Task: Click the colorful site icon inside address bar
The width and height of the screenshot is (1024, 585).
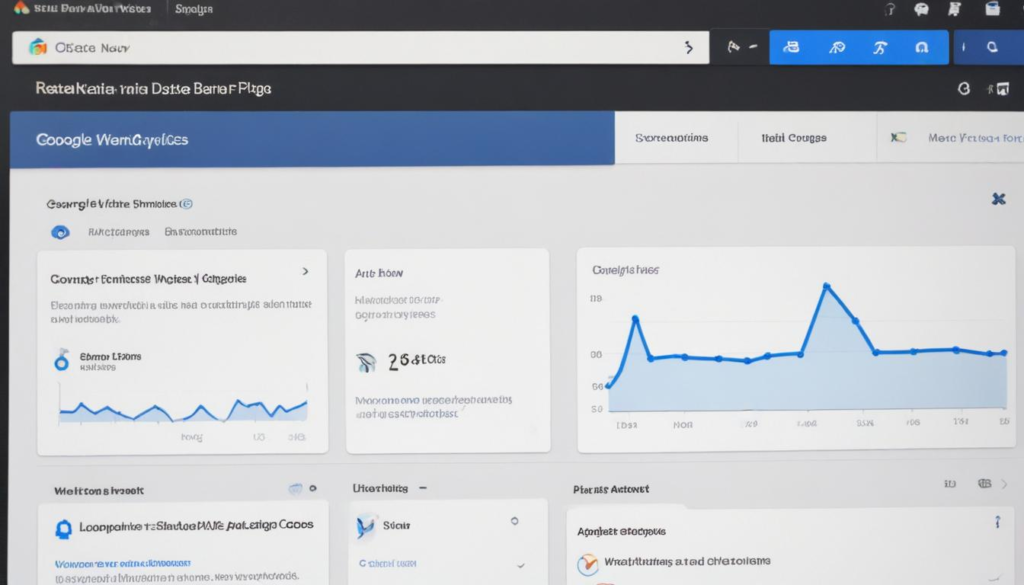Action: (x=38, y=47)
